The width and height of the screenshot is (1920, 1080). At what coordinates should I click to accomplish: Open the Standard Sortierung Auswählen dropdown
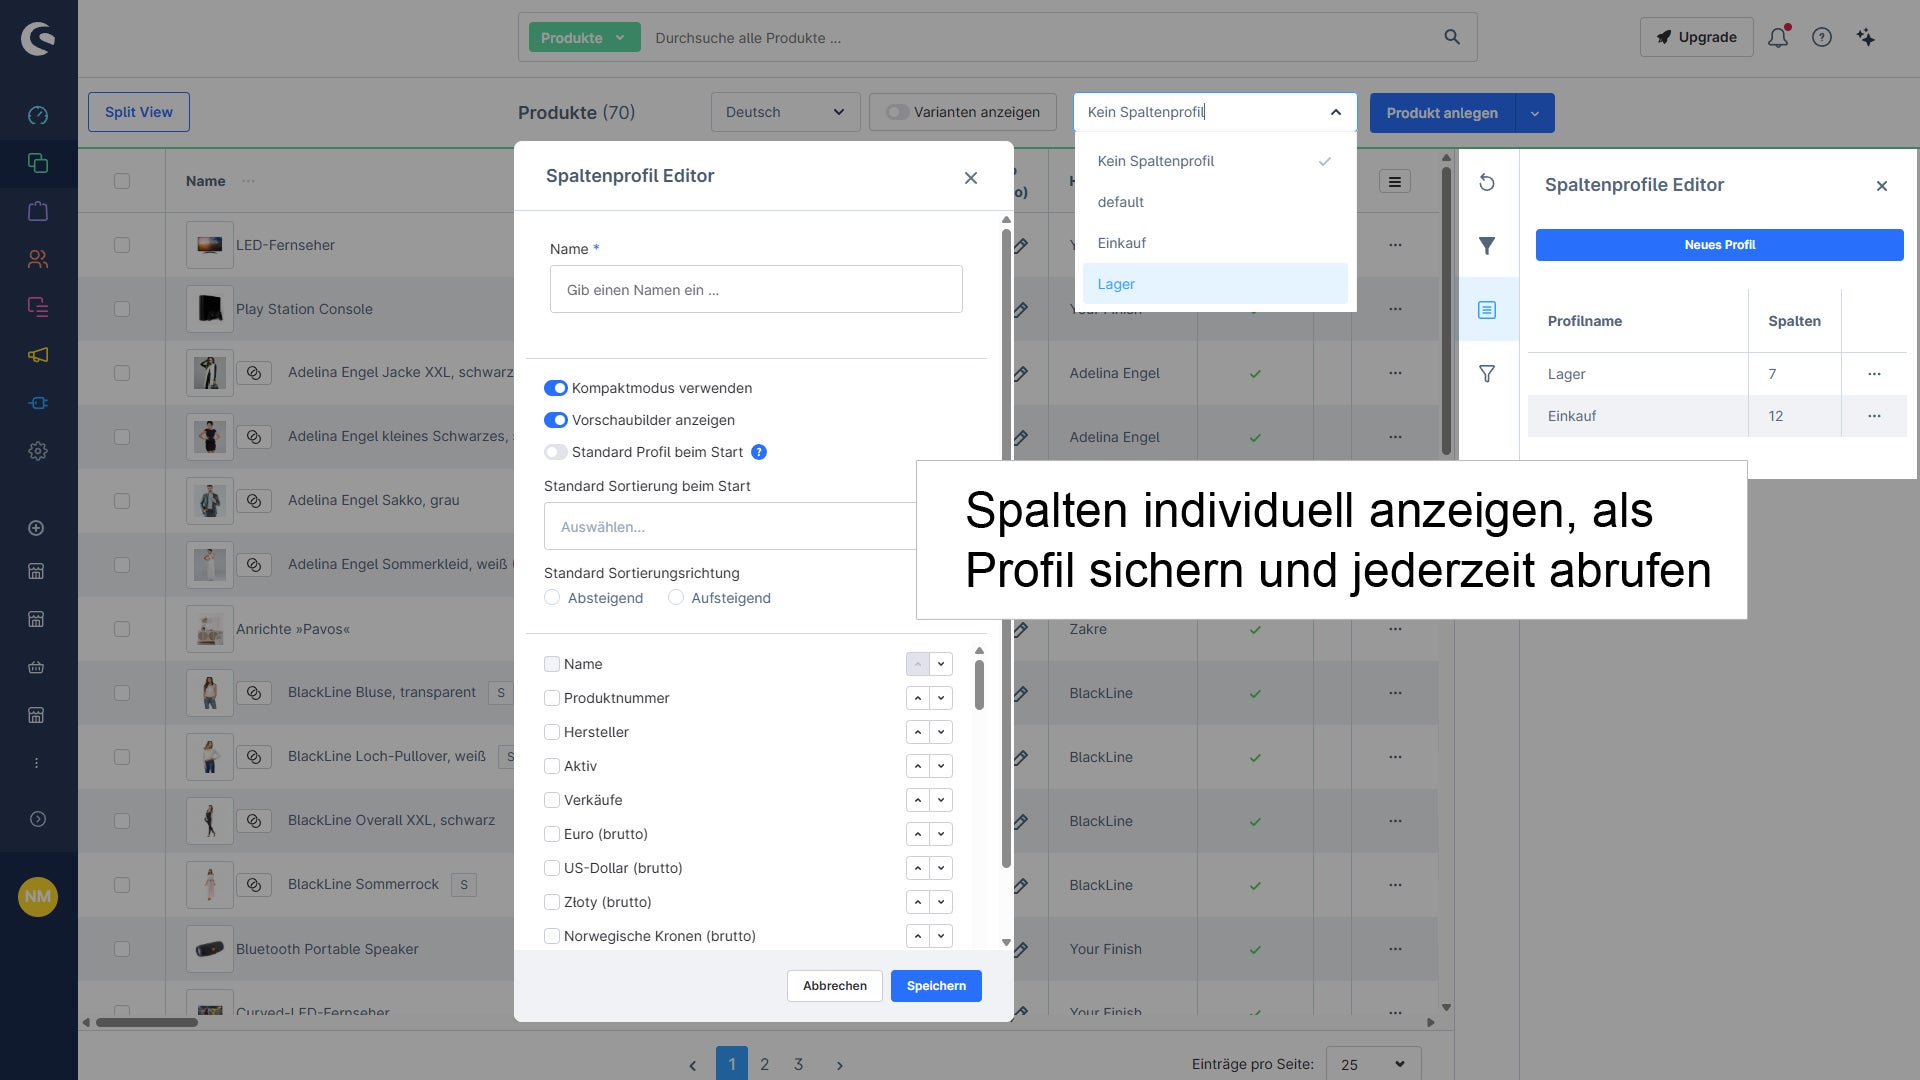[x=730, y=526]
